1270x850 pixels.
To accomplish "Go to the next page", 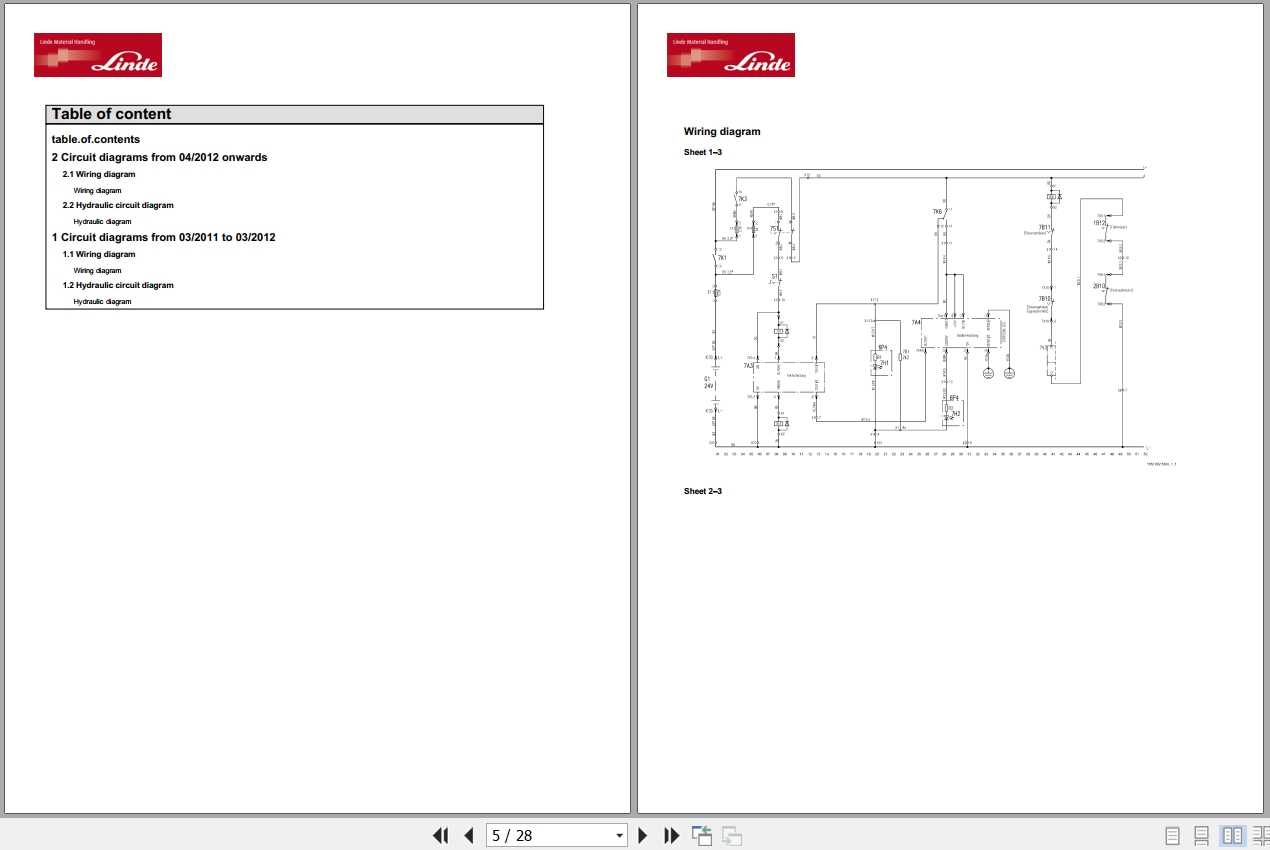I will coord(643,836).
